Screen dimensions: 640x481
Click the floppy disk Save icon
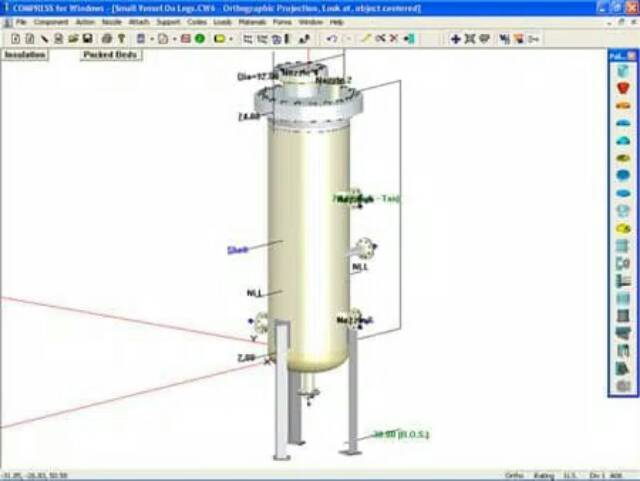click(x=87, y=39)
